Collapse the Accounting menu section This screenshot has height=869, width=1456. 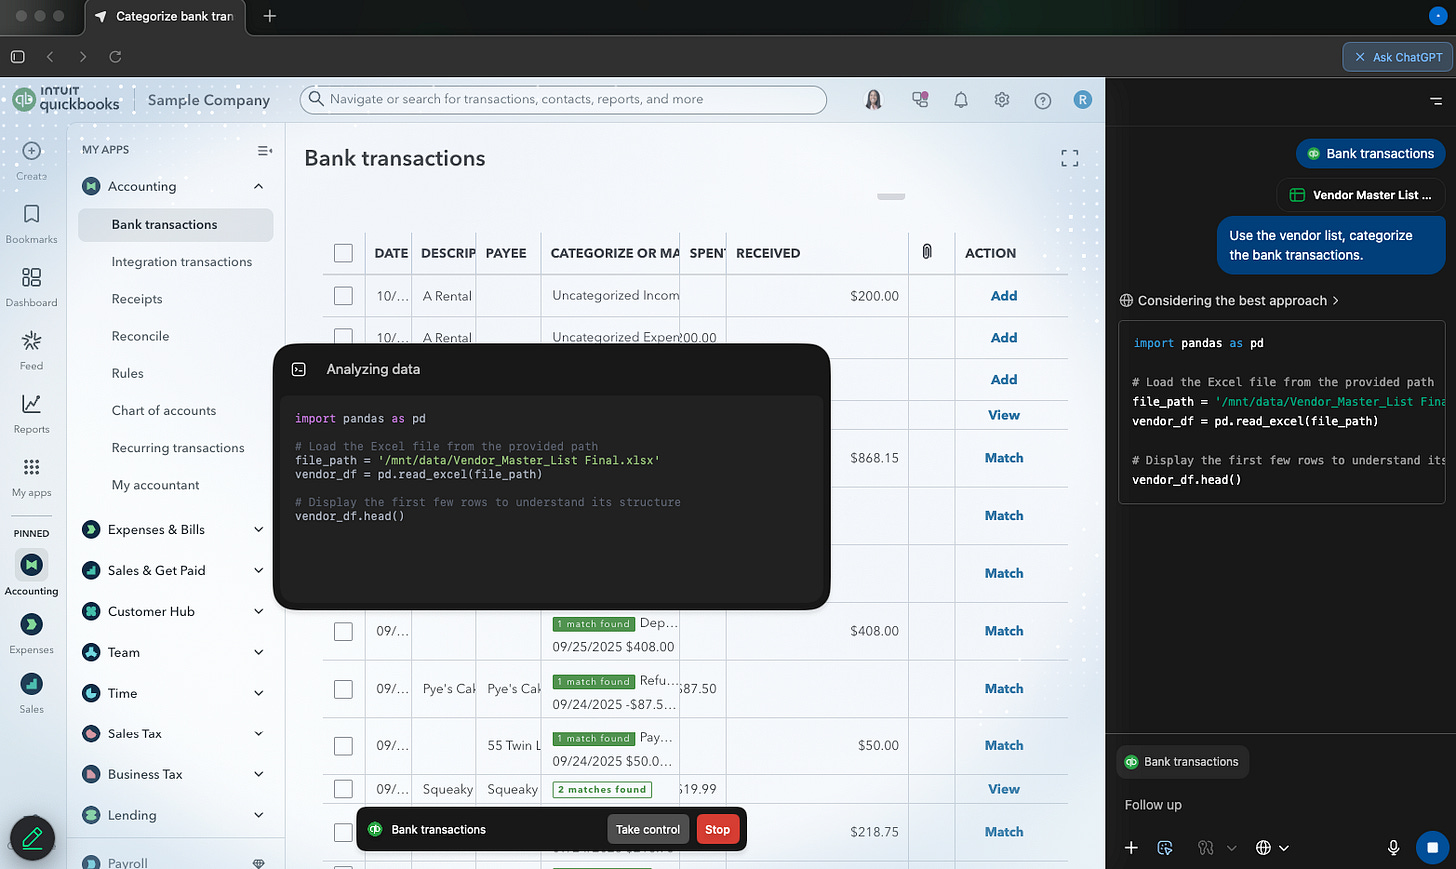tap(259, 186)
